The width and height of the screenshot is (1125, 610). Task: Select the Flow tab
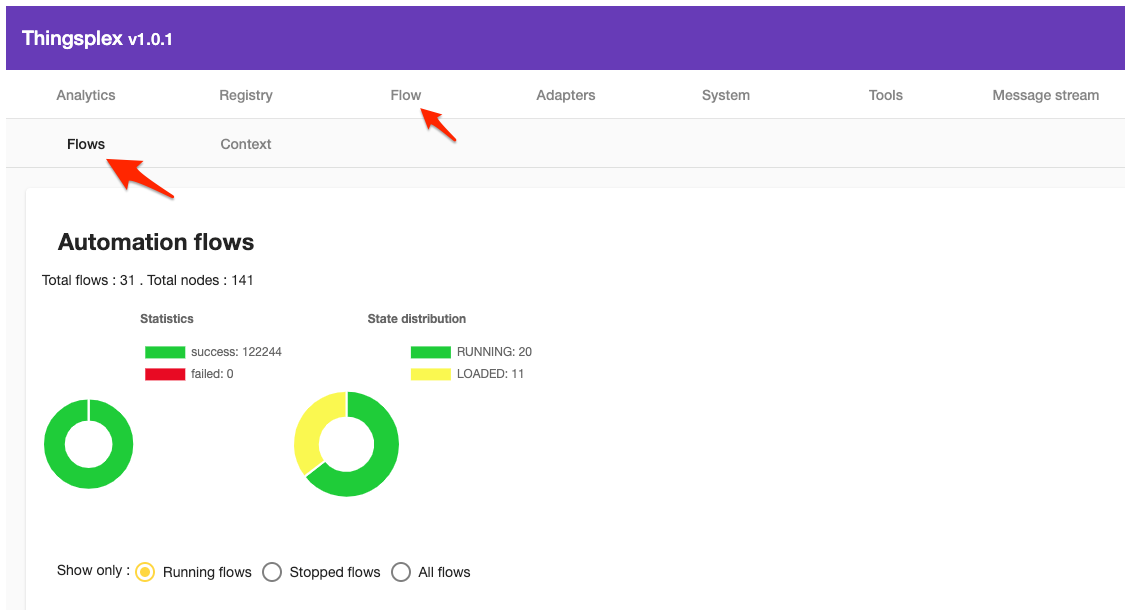click(x=405, y=95)
